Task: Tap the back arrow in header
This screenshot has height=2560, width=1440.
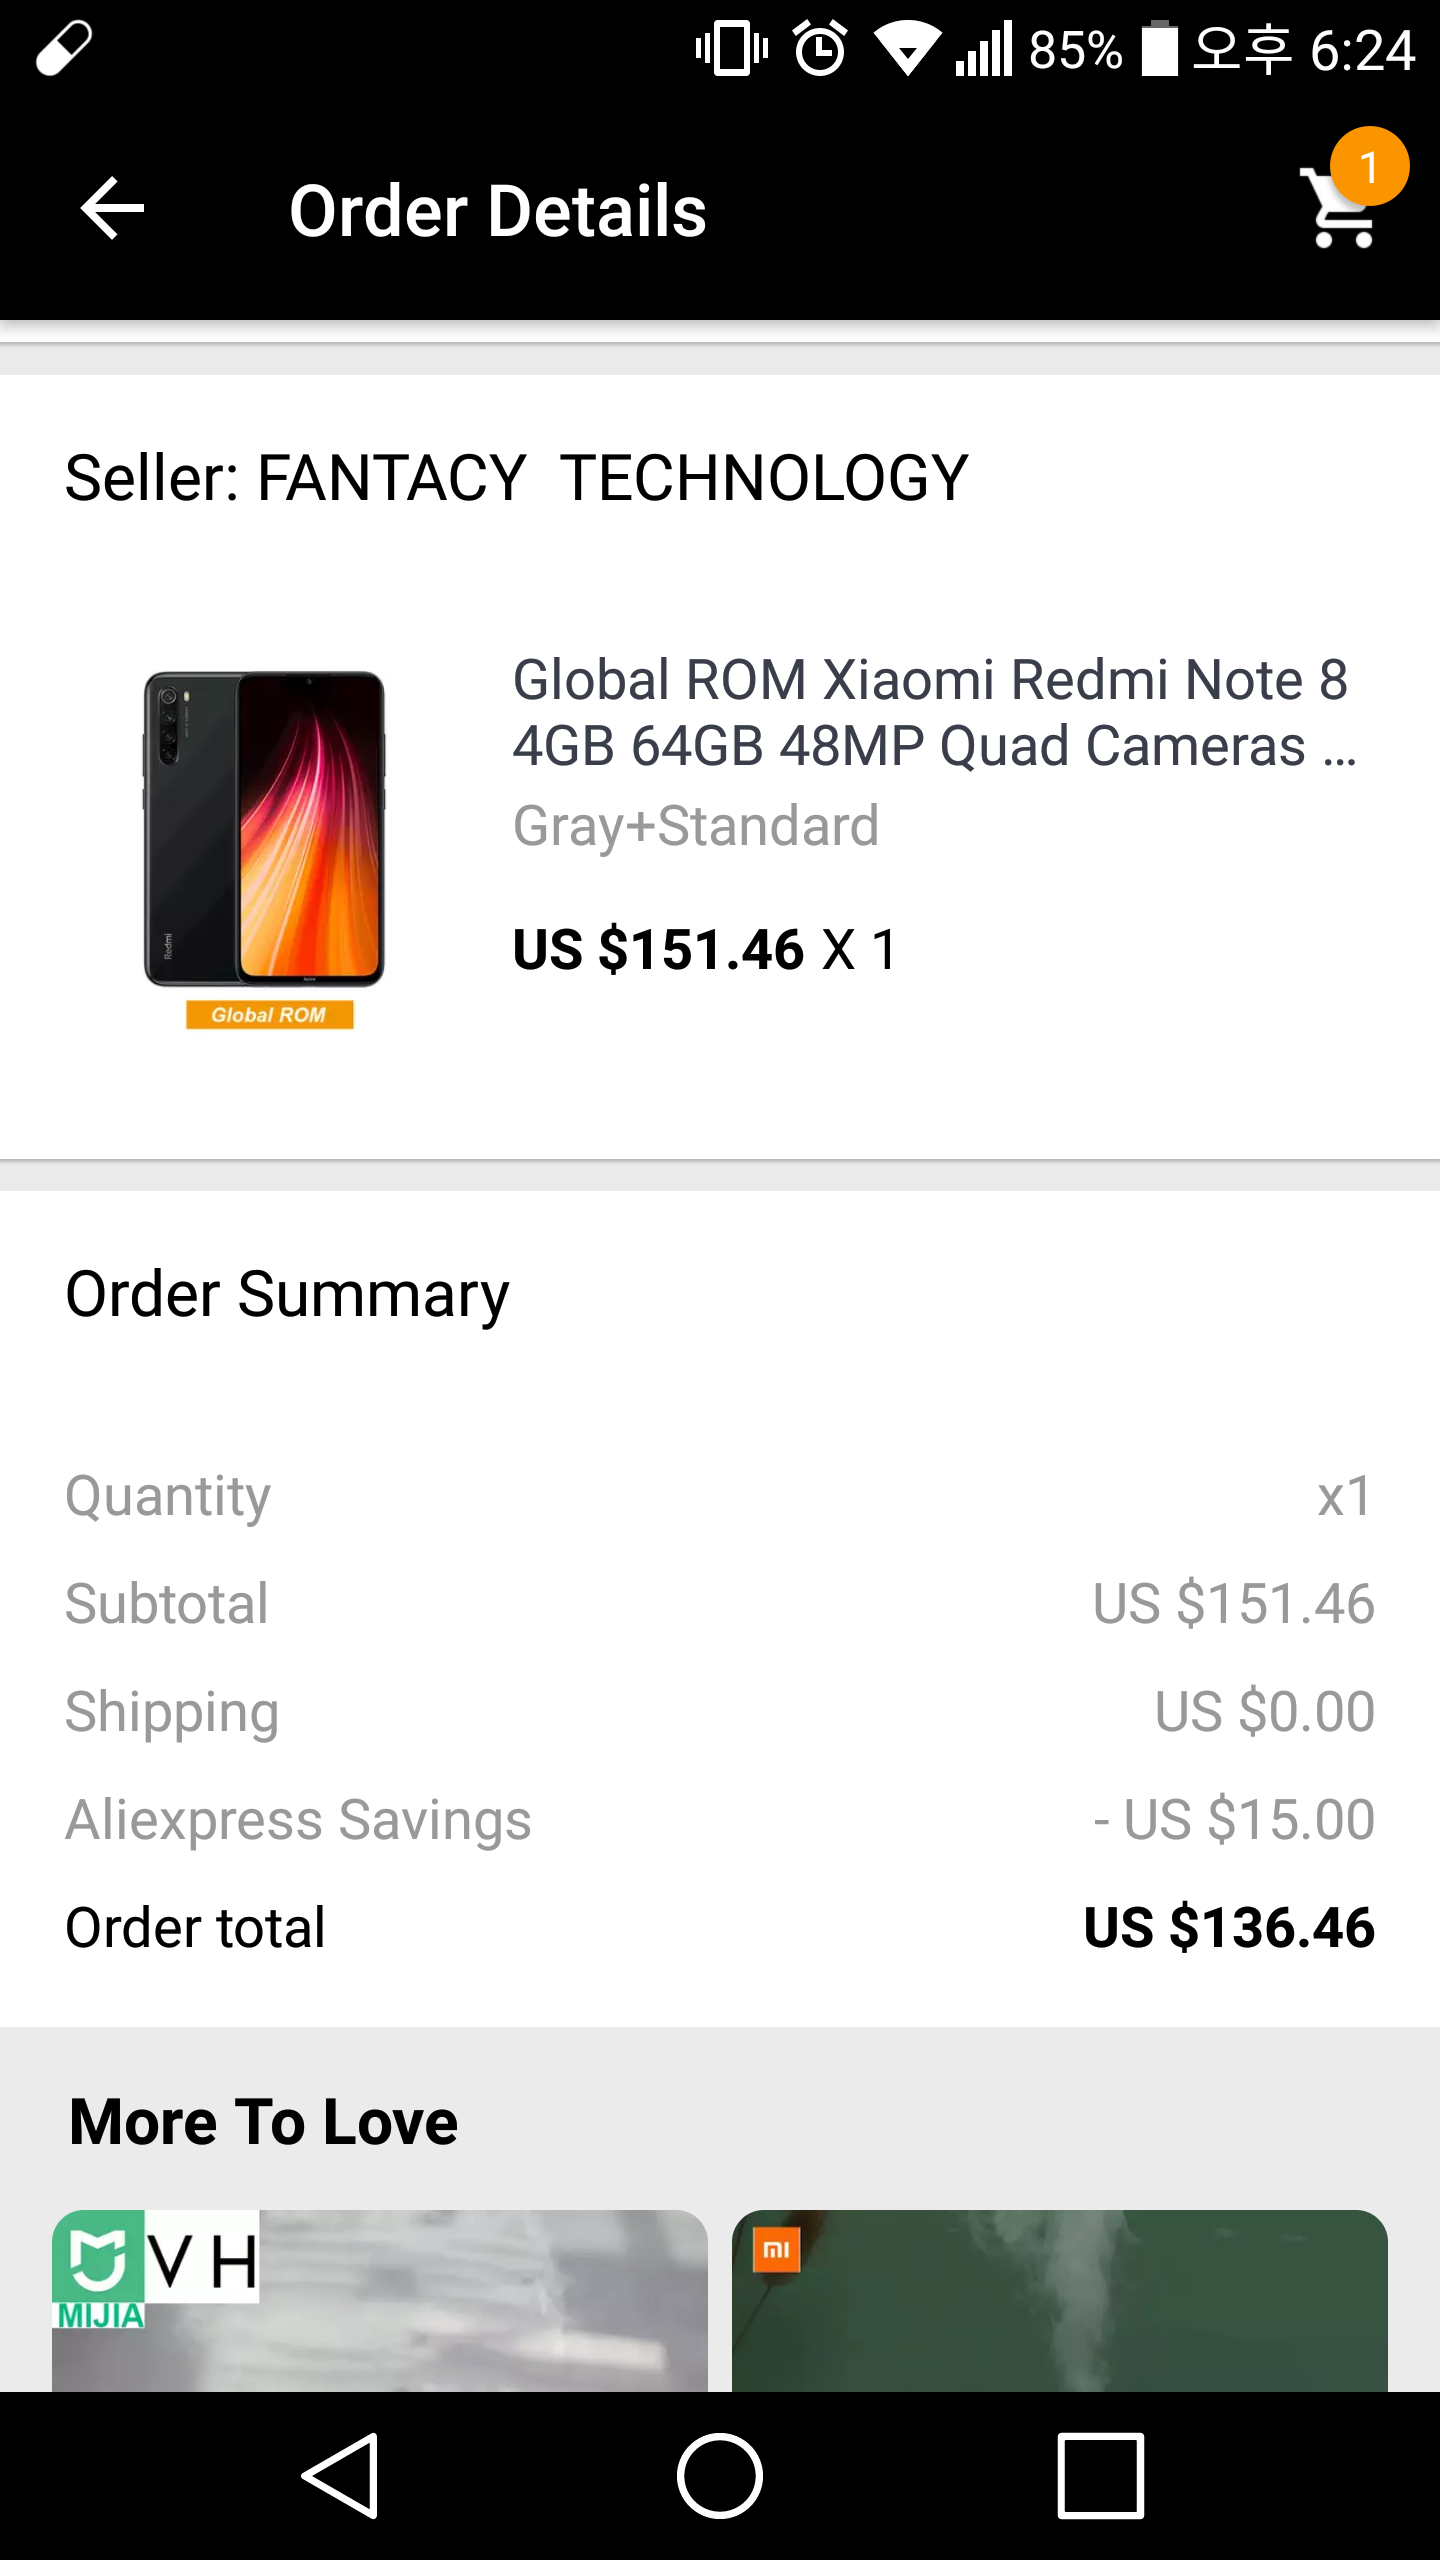Action: tap(112, 209)
